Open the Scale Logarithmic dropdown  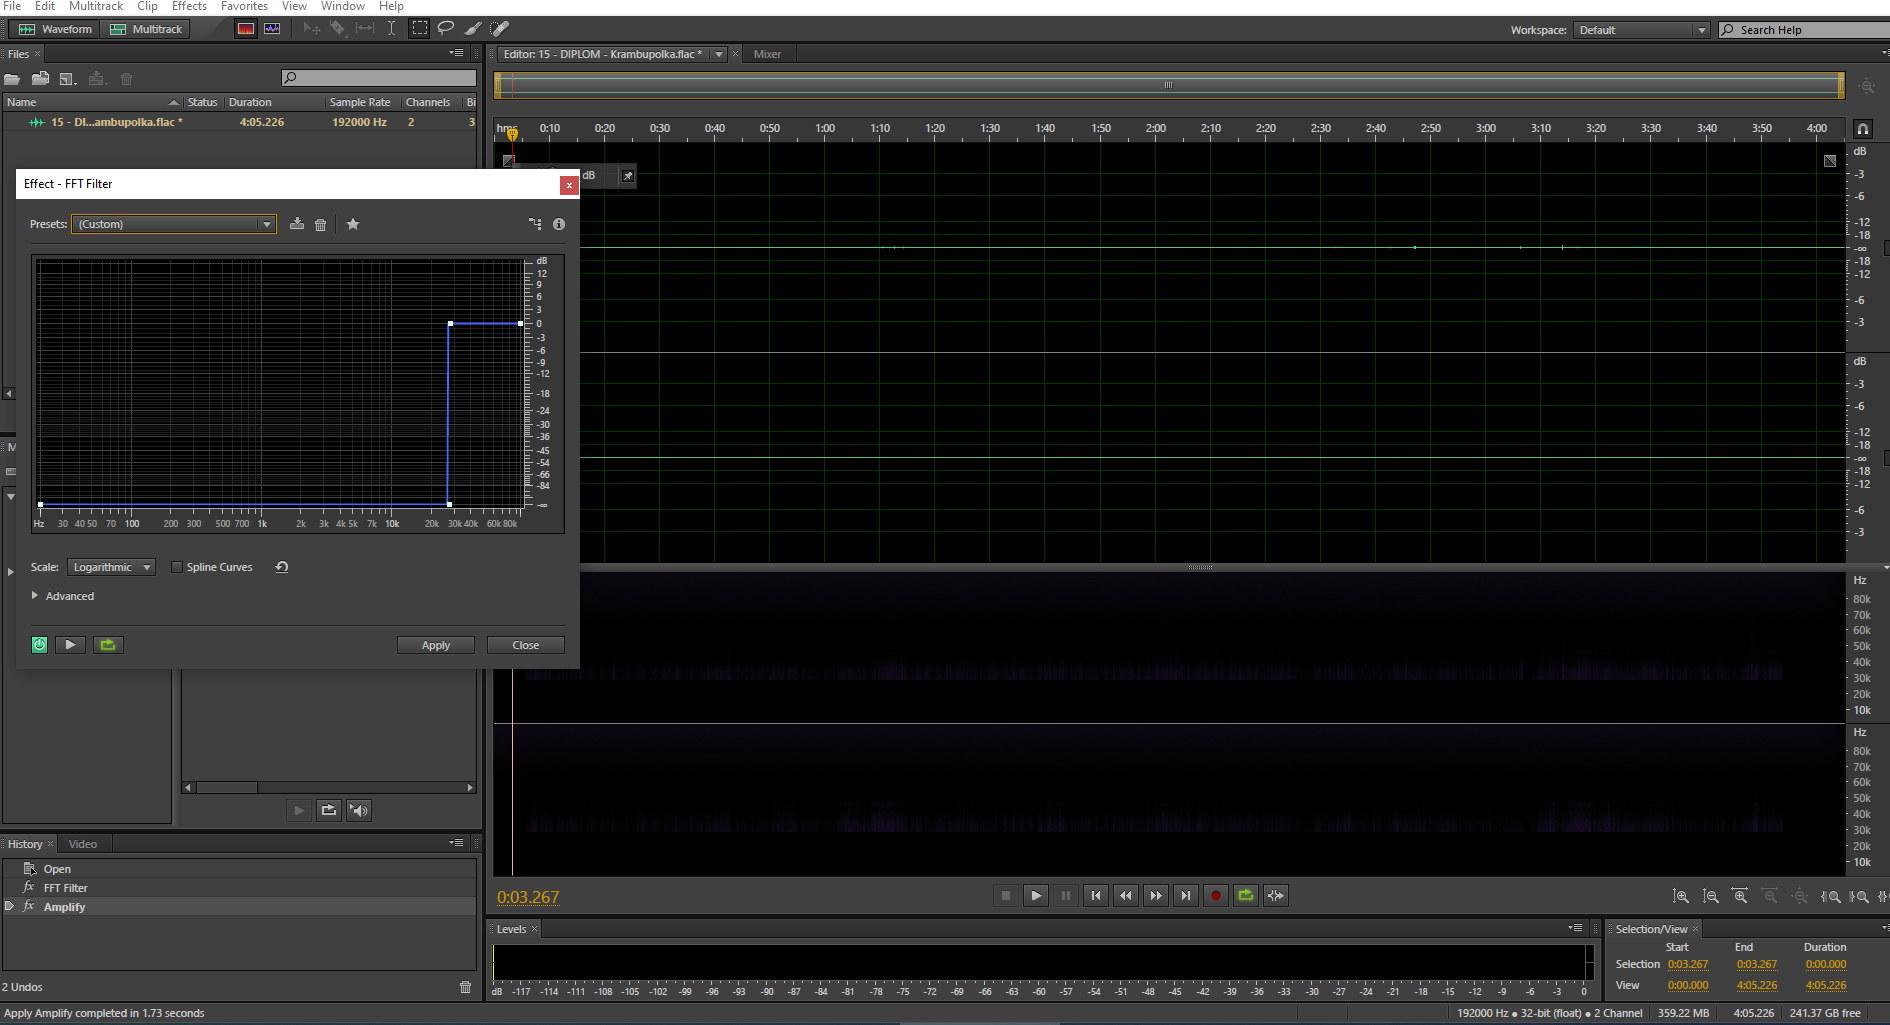pyautogui.click(x=111, y=567)
